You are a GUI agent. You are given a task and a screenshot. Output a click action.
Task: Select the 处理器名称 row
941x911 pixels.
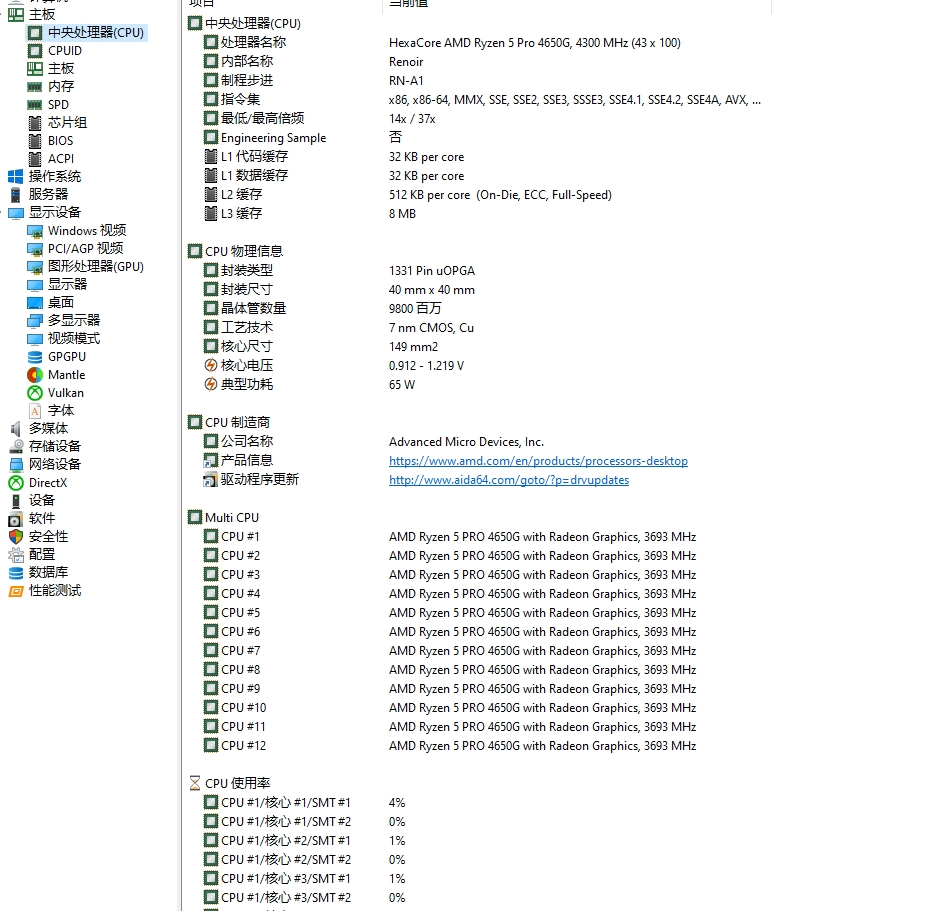coord(253,43)
